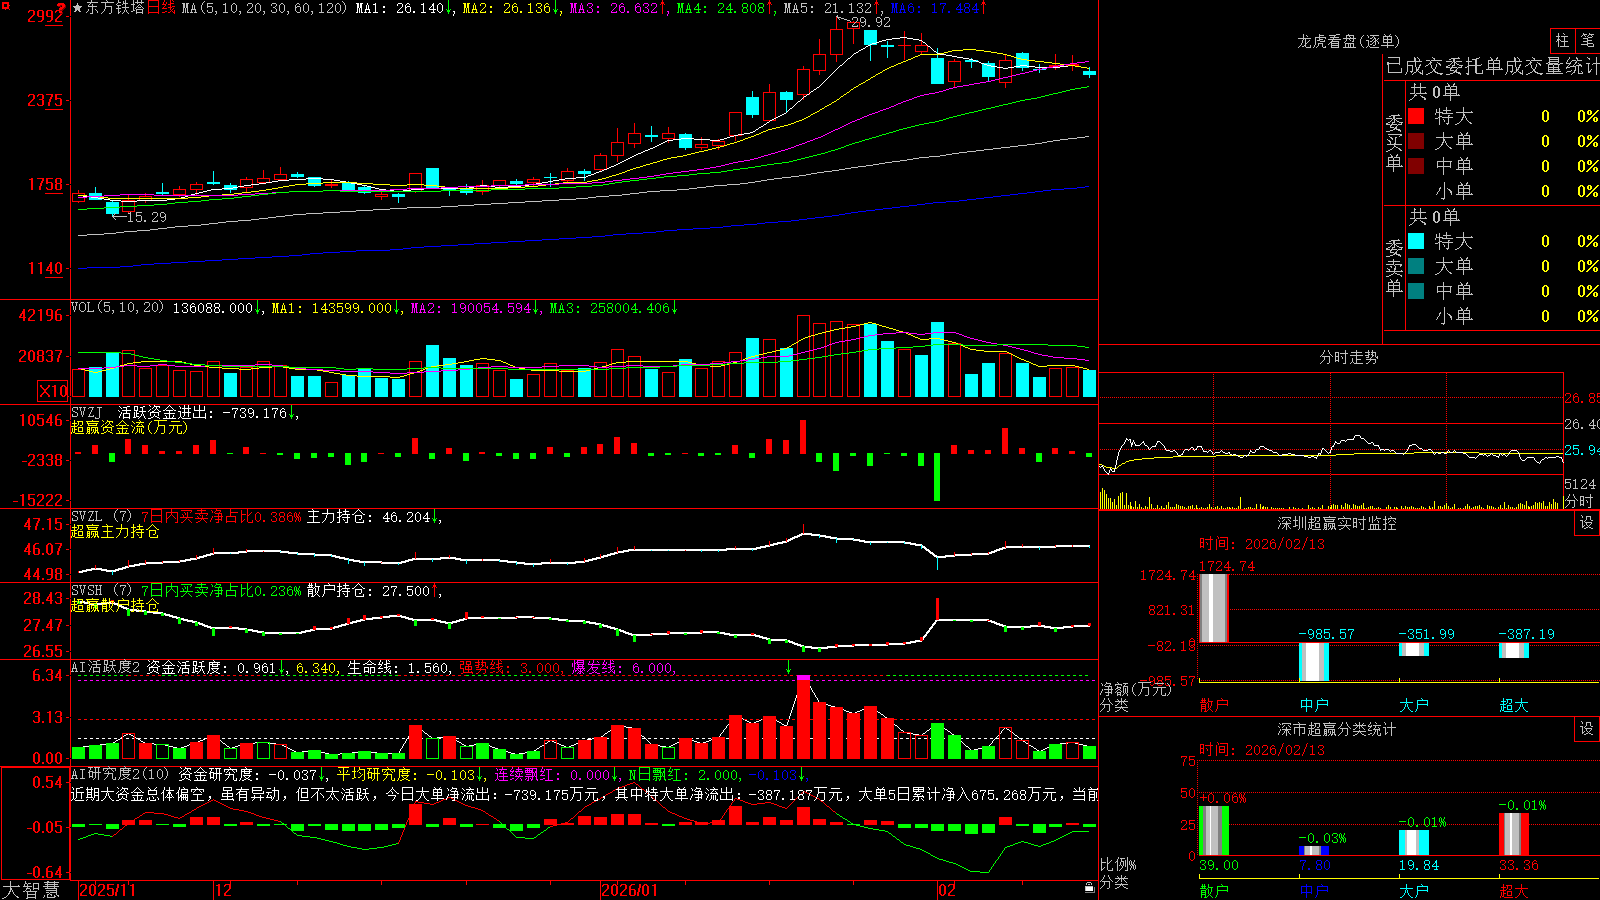
Task: Click the 散户 bar showing 1724.74
Action: pyautogui.click(x=1214, y=608)
